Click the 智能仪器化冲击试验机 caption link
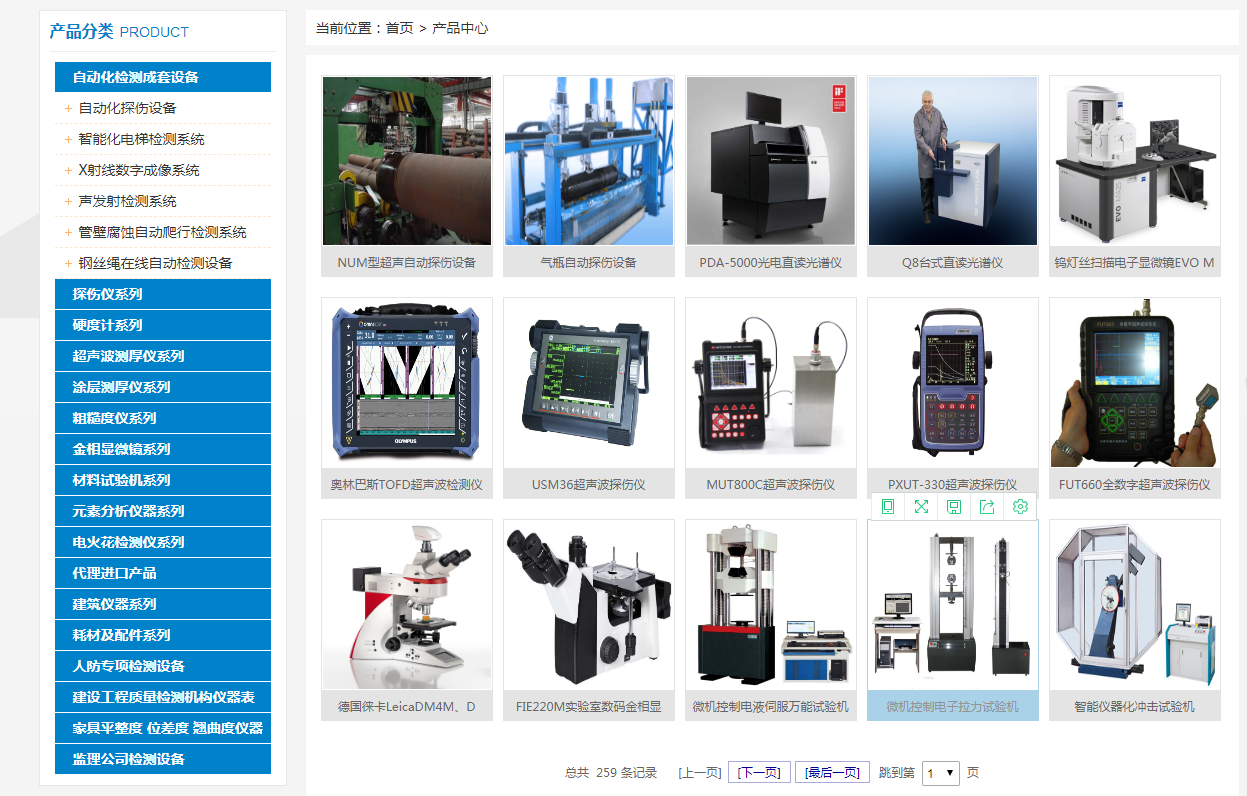The height and width of the screenshot is (796, 1247). click(x=1135, y=707)
